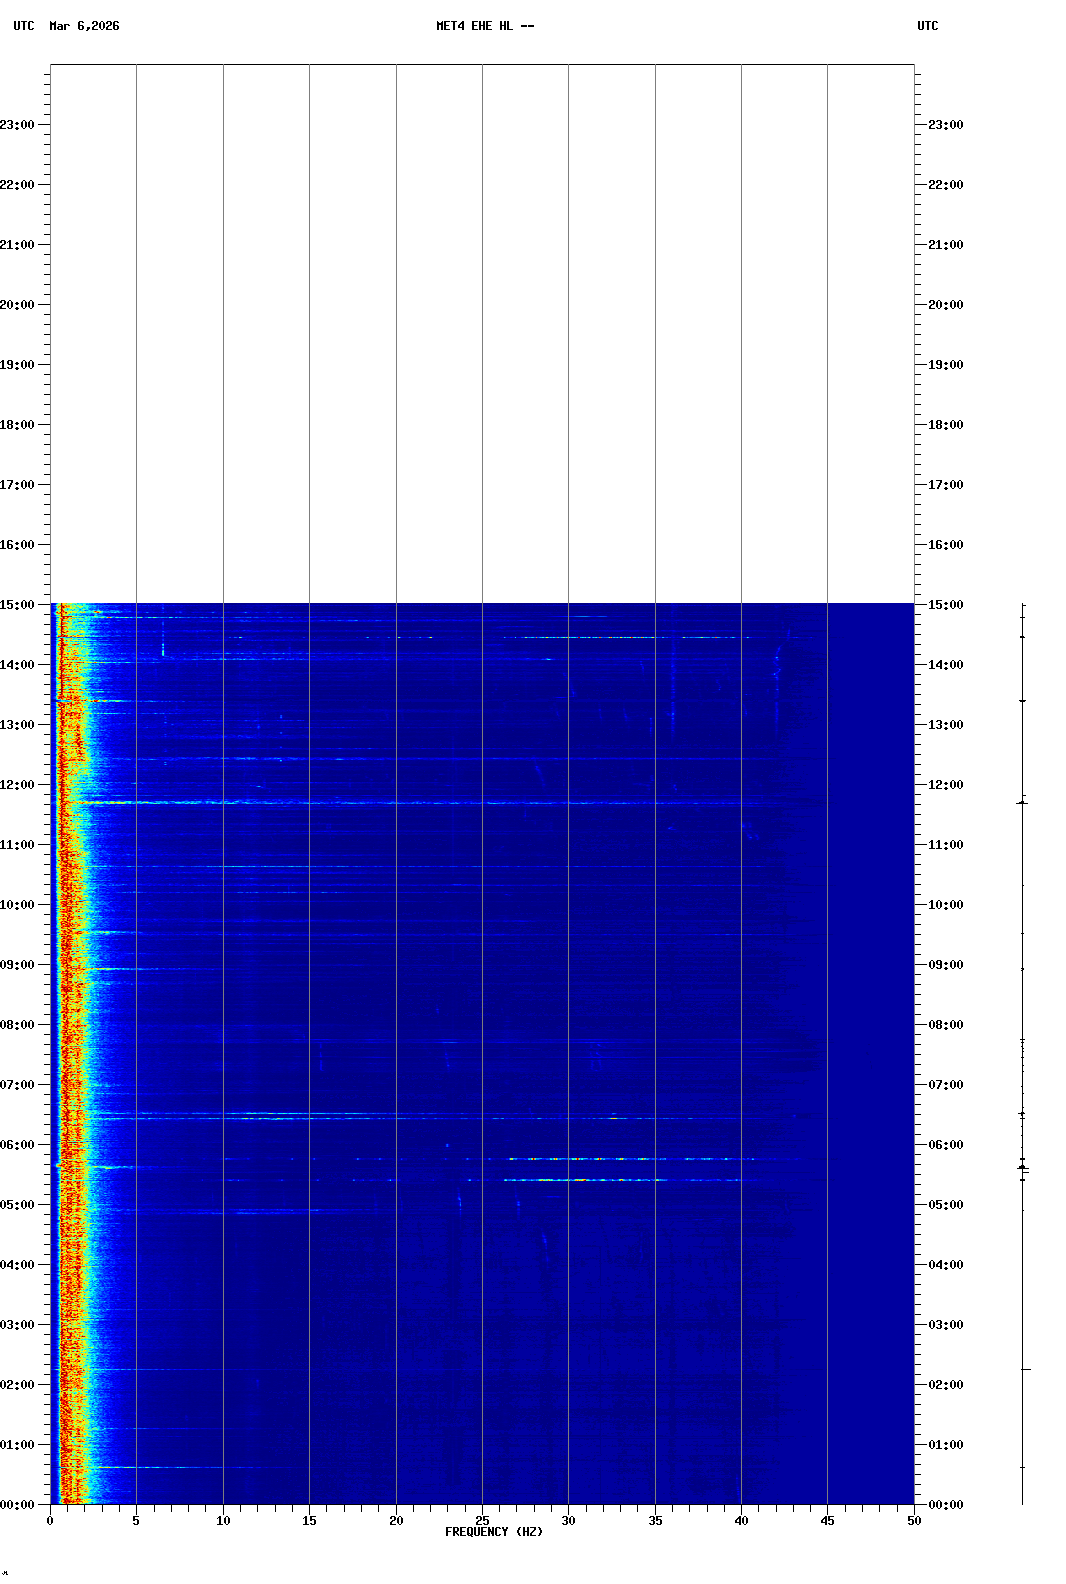
Task: Click the 19:00 label on right axis
Action: pyautogui.click(x=945, y=365)
